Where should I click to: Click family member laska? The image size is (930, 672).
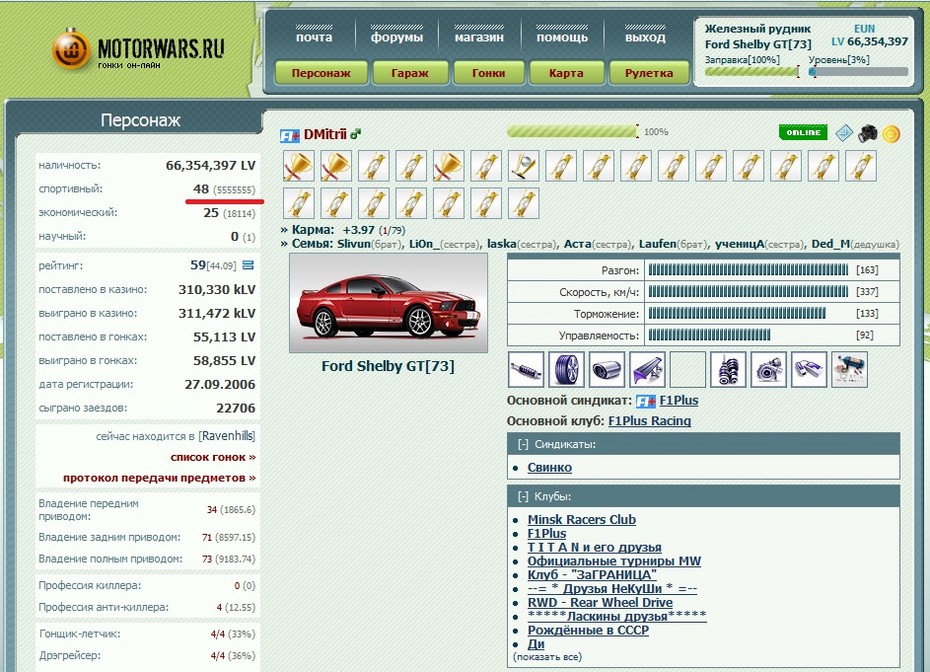(502, 244)
